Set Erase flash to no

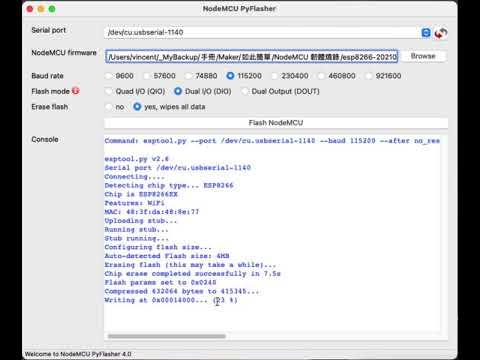(109, 107)
